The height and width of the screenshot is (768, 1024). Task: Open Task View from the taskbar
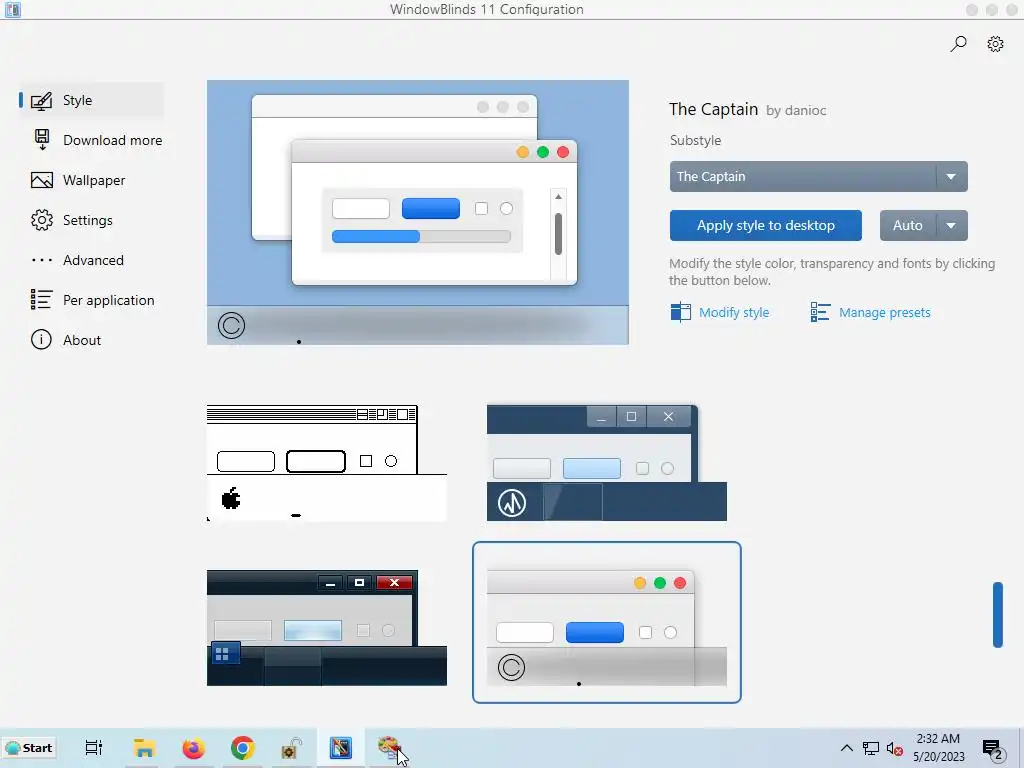94,748
